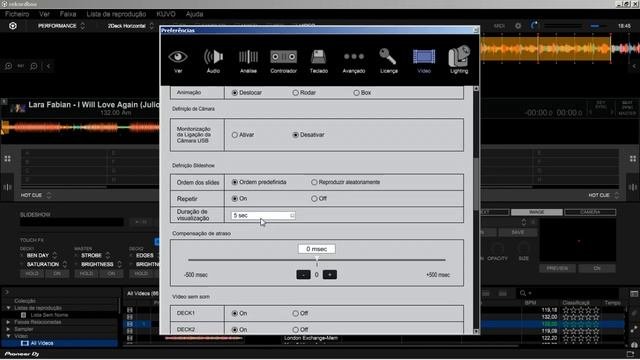Open the Ficheiro menu
This screenshot has height=360, width=640.
17,14
